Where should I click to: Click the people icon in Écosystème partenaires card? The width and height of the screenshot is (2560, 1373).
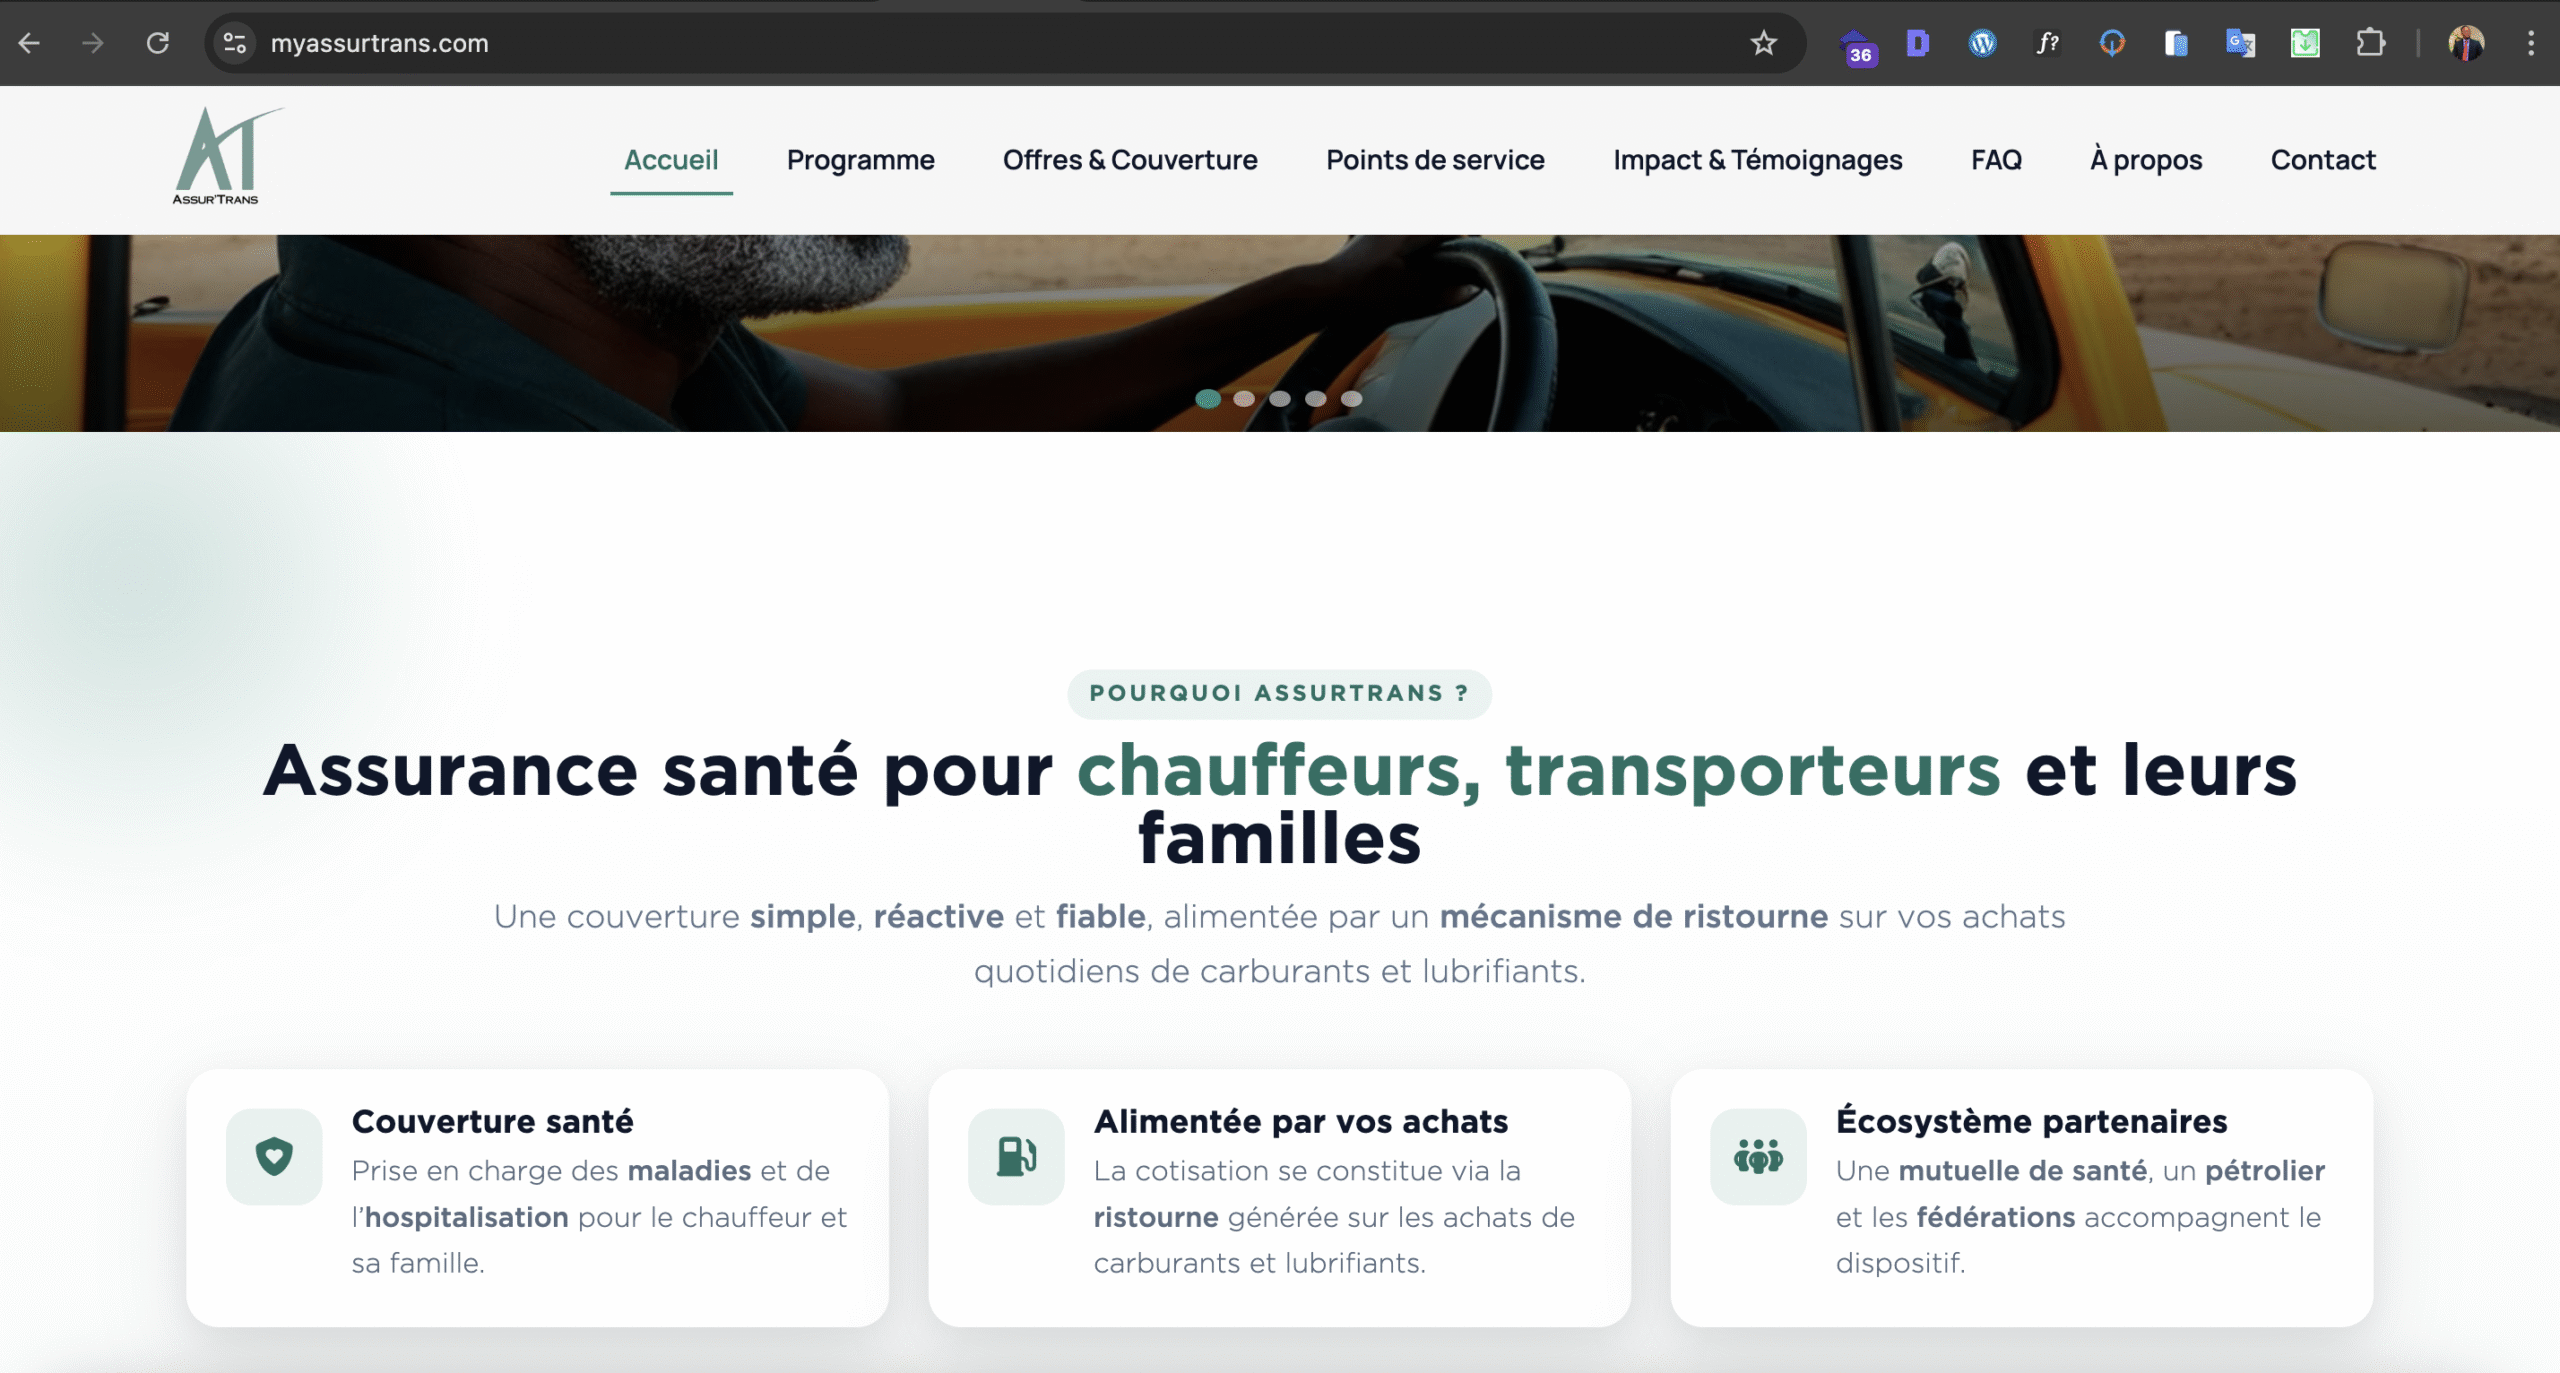(1758, 1156)
